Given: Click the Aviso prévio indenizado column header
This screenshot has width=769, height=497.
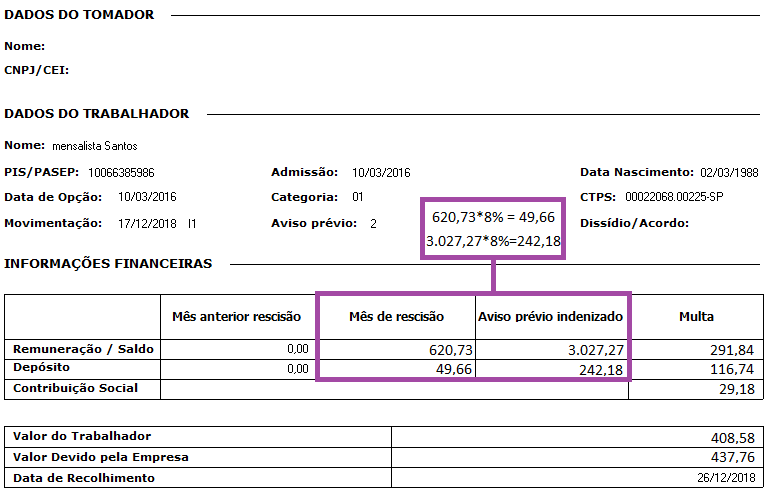Looking at the screenshot, I should [550, 317].
